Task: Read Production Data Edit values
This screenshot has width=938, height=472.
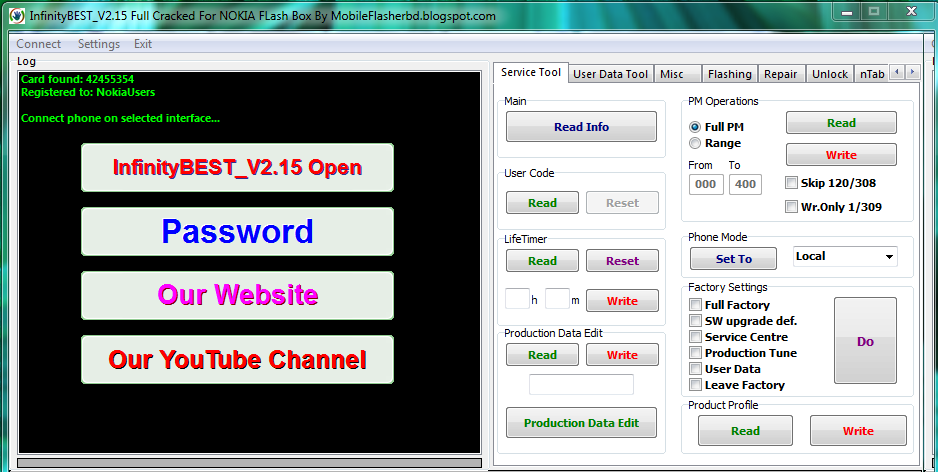Action: [x=543, y=355]
